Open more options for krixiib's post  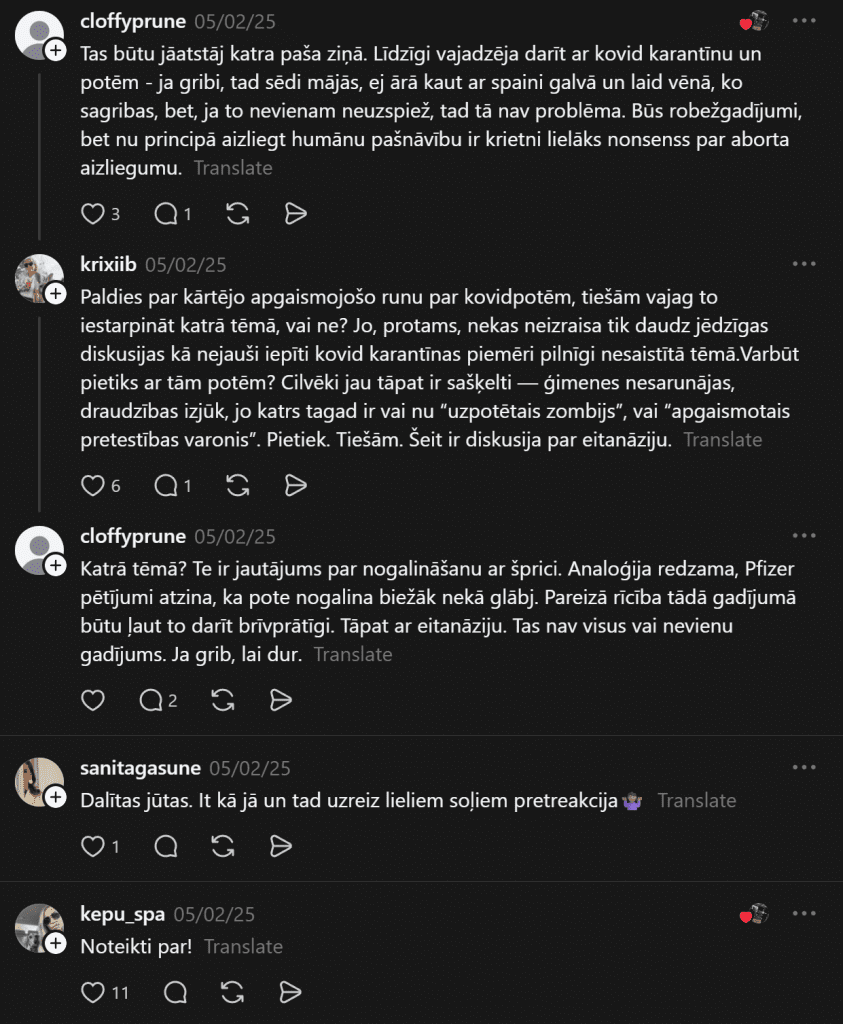(x=804, y=264)
